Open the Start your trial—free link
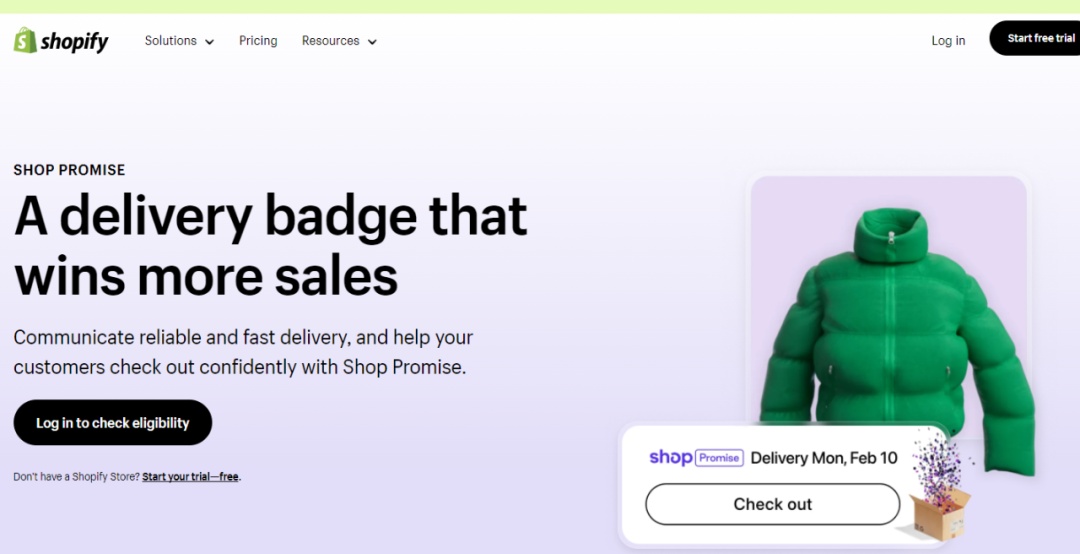This screenshot has height=554, width=1080. click(190, 477)
